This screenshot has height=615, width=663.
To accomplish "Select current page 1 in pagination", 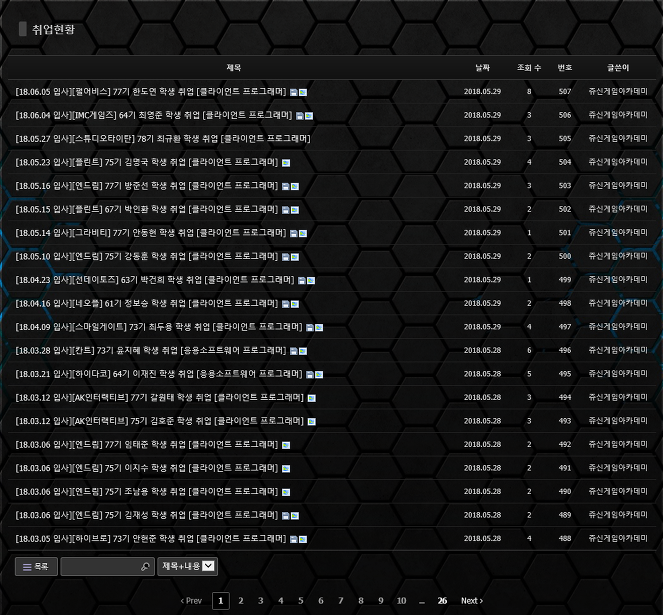I will click(221, 601).
